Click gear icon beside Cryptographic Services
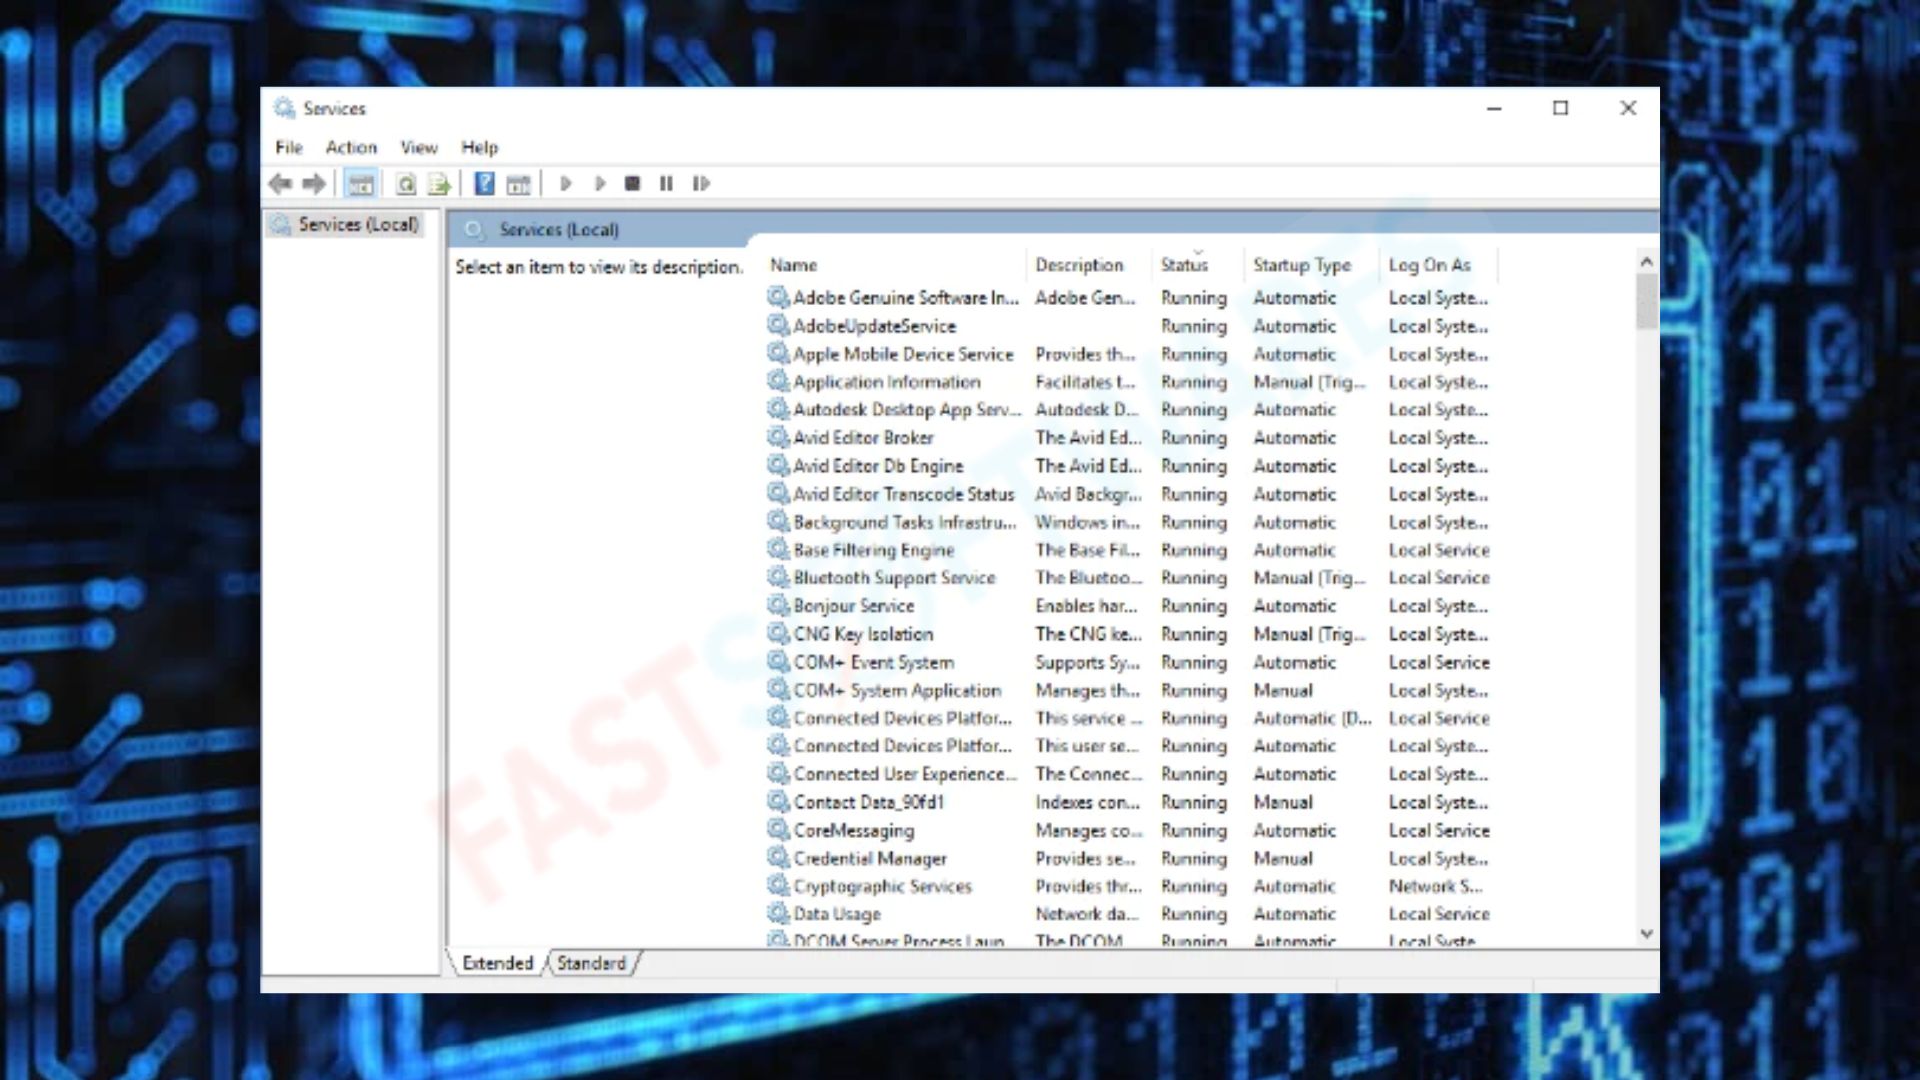Image resolution: width=1920 pixels, height=1080 pixels. tap(778, 885)
